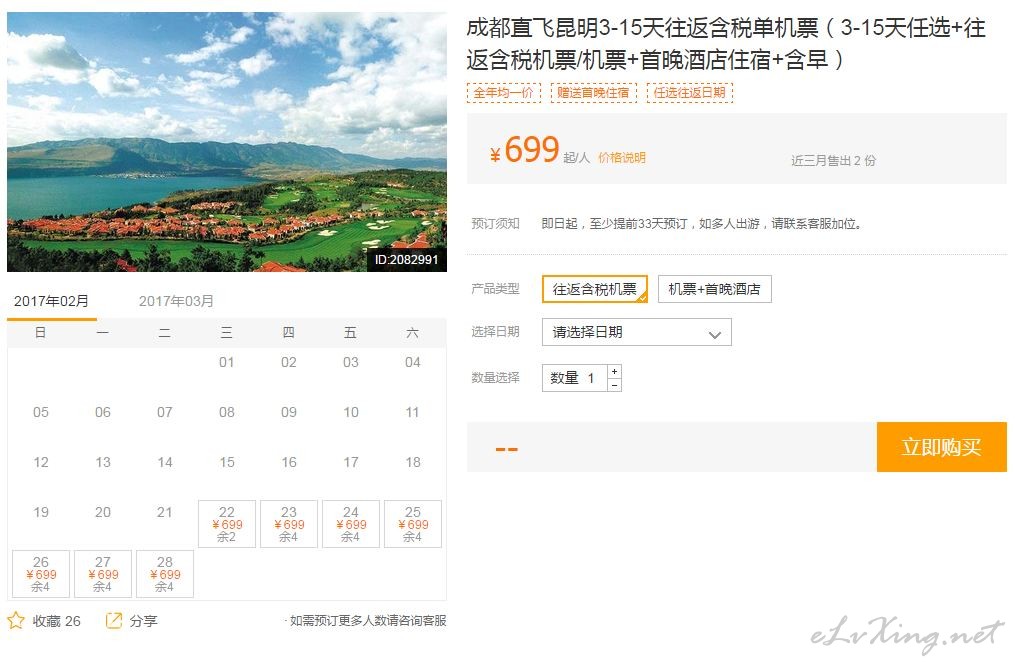The image size is (1015, 668).
Task: Click the star favorite icon
Action: tap(16, 621)
